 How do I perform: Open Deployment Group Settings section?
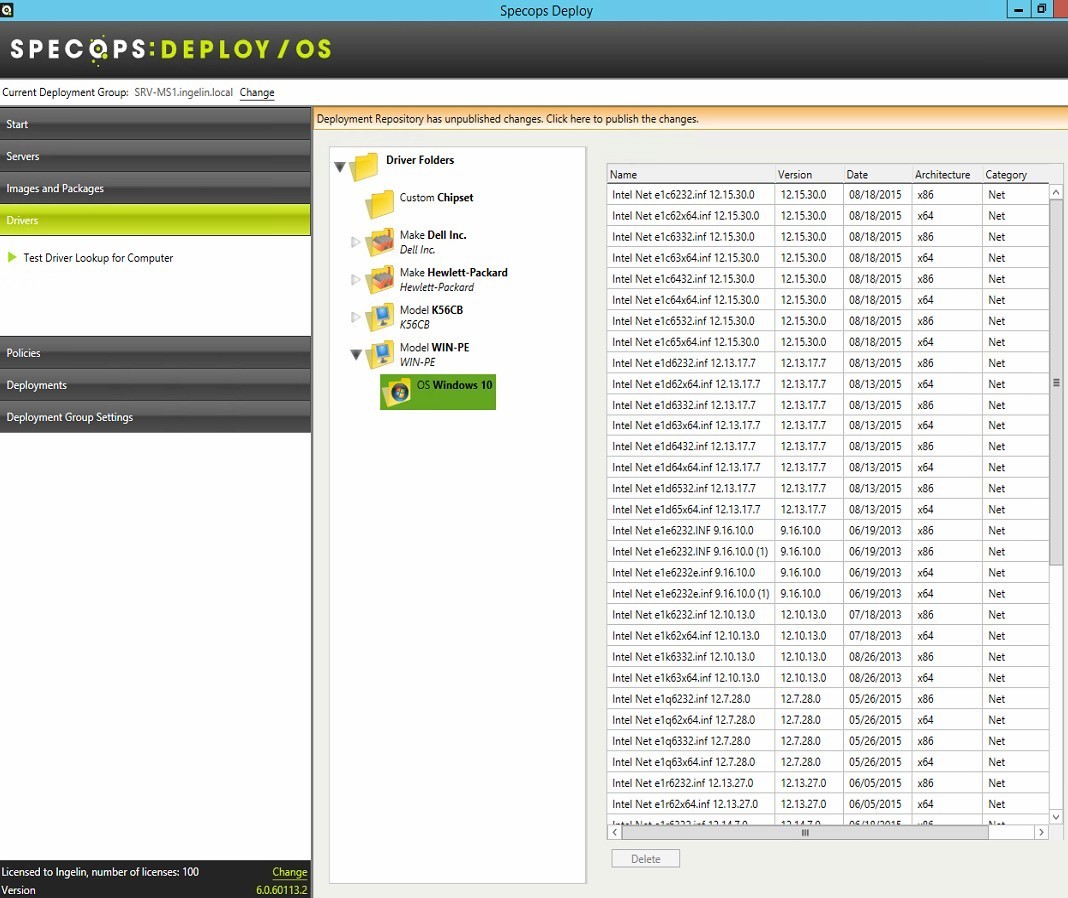[x=155, y=417]
